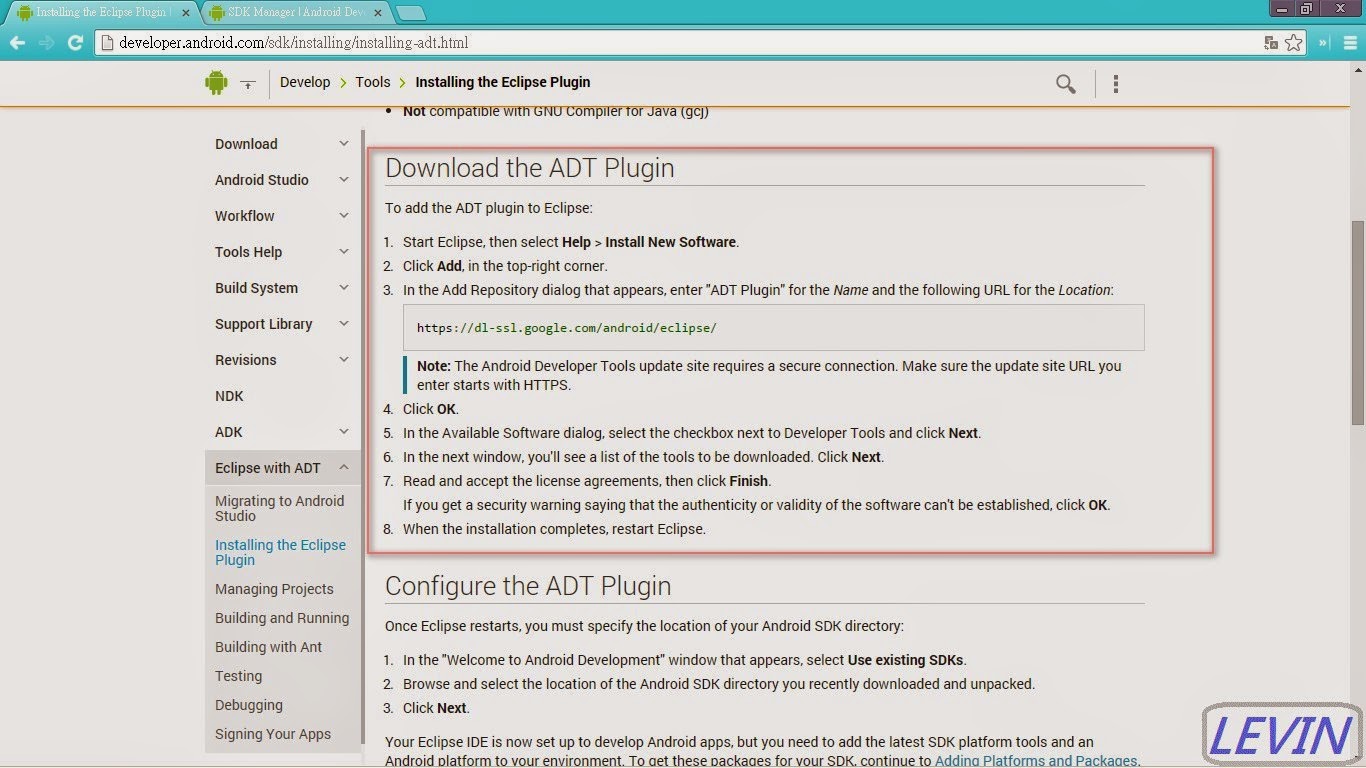Click the browser back arrow
This screenshot has height=768, width=1366.
[17, 43]
